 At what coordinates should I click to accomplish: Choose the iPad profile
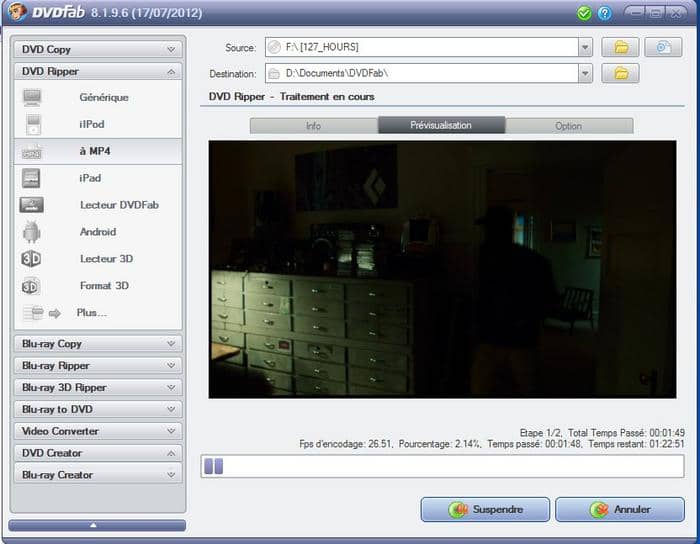pos(98,179)
